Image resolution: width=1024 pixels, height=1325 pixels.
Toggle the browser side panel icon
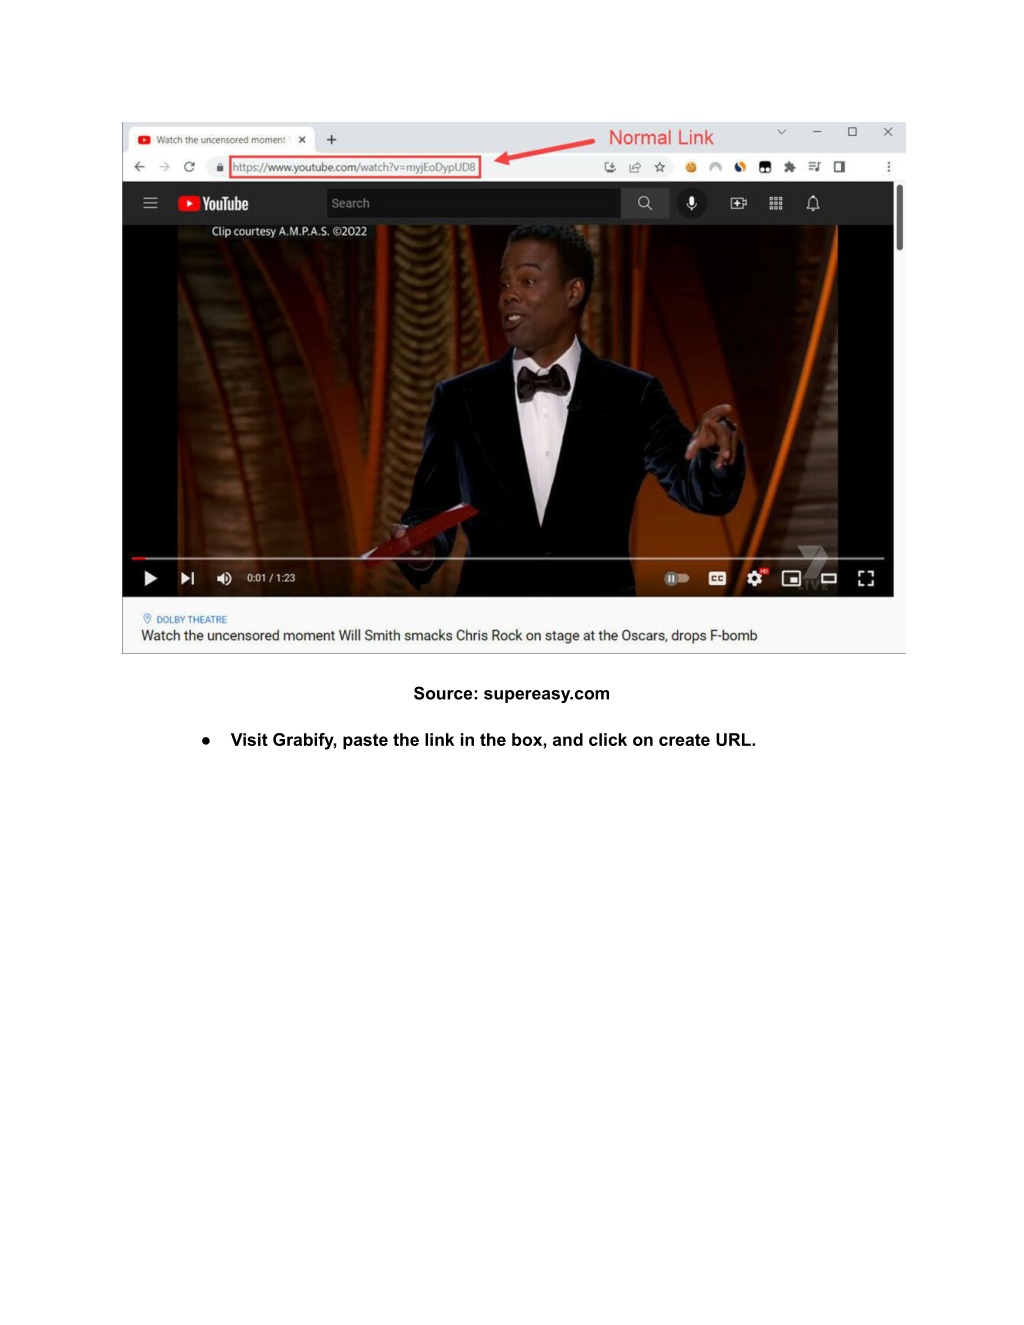pos(839,167)
